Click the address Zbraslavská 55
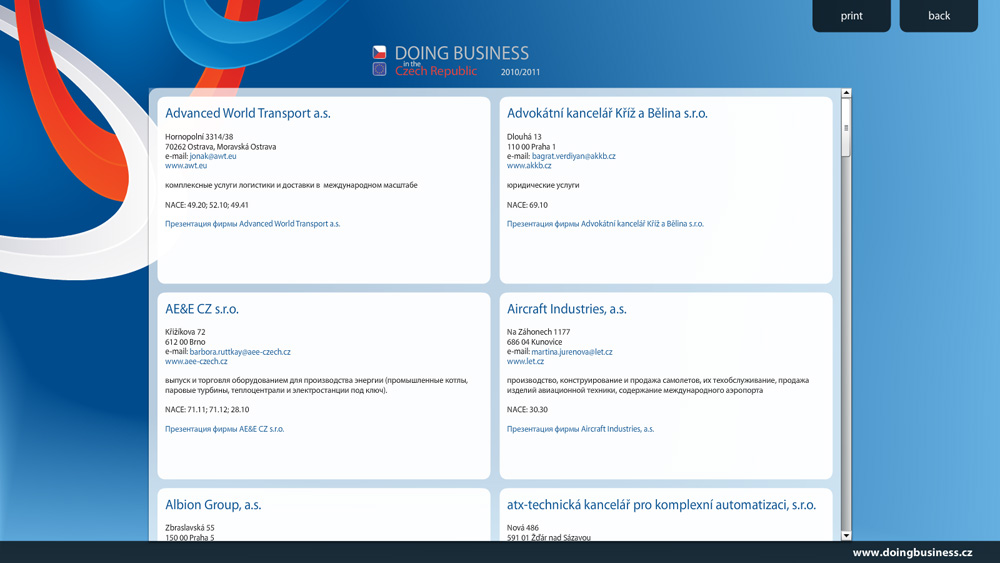1000x563 pixels. [189, 528]
